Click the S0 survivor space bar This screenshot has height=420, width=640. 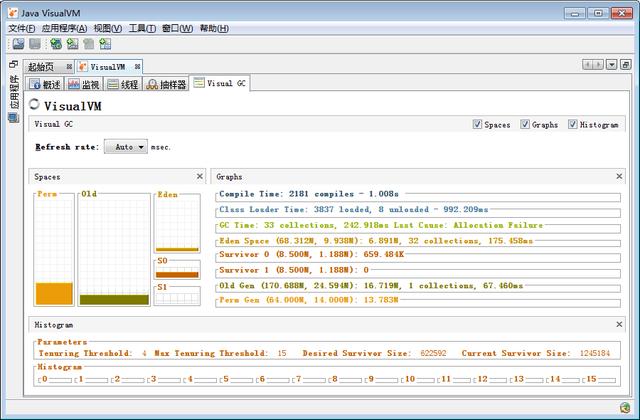177,275
